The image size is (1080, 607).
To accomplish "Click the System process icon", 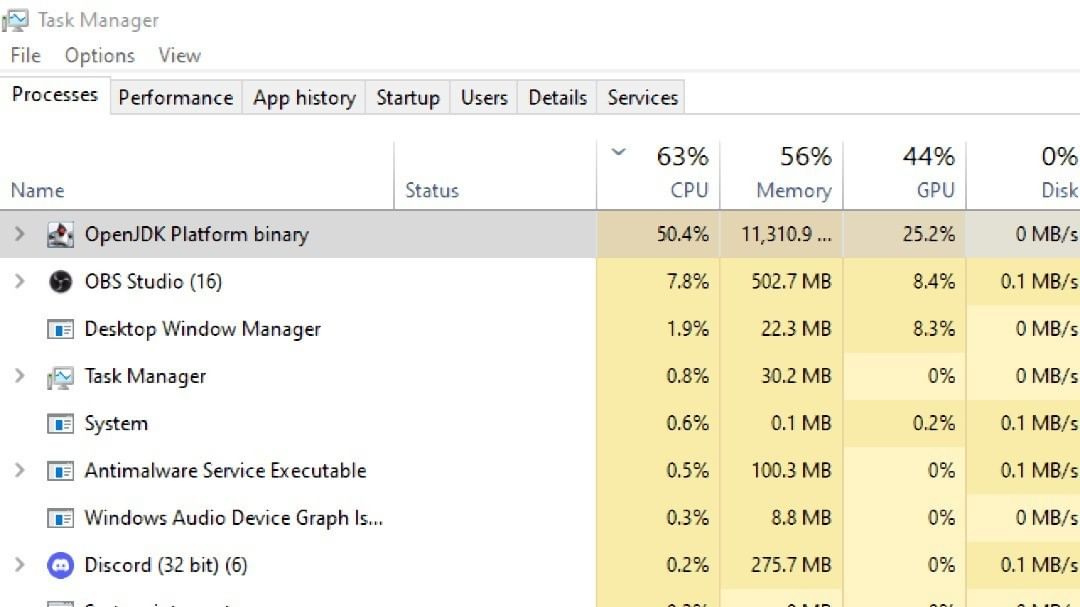I will [61, 424].
